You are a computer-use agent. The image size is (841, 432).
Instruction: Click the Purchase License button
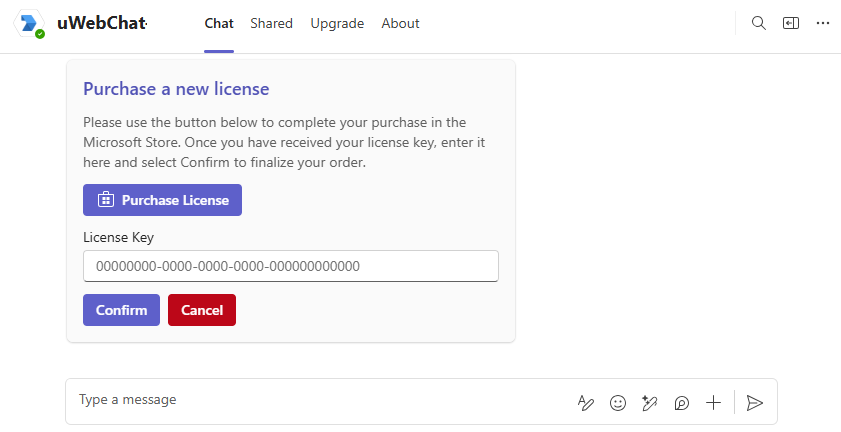pyautogui.click(x=162, y=200)
